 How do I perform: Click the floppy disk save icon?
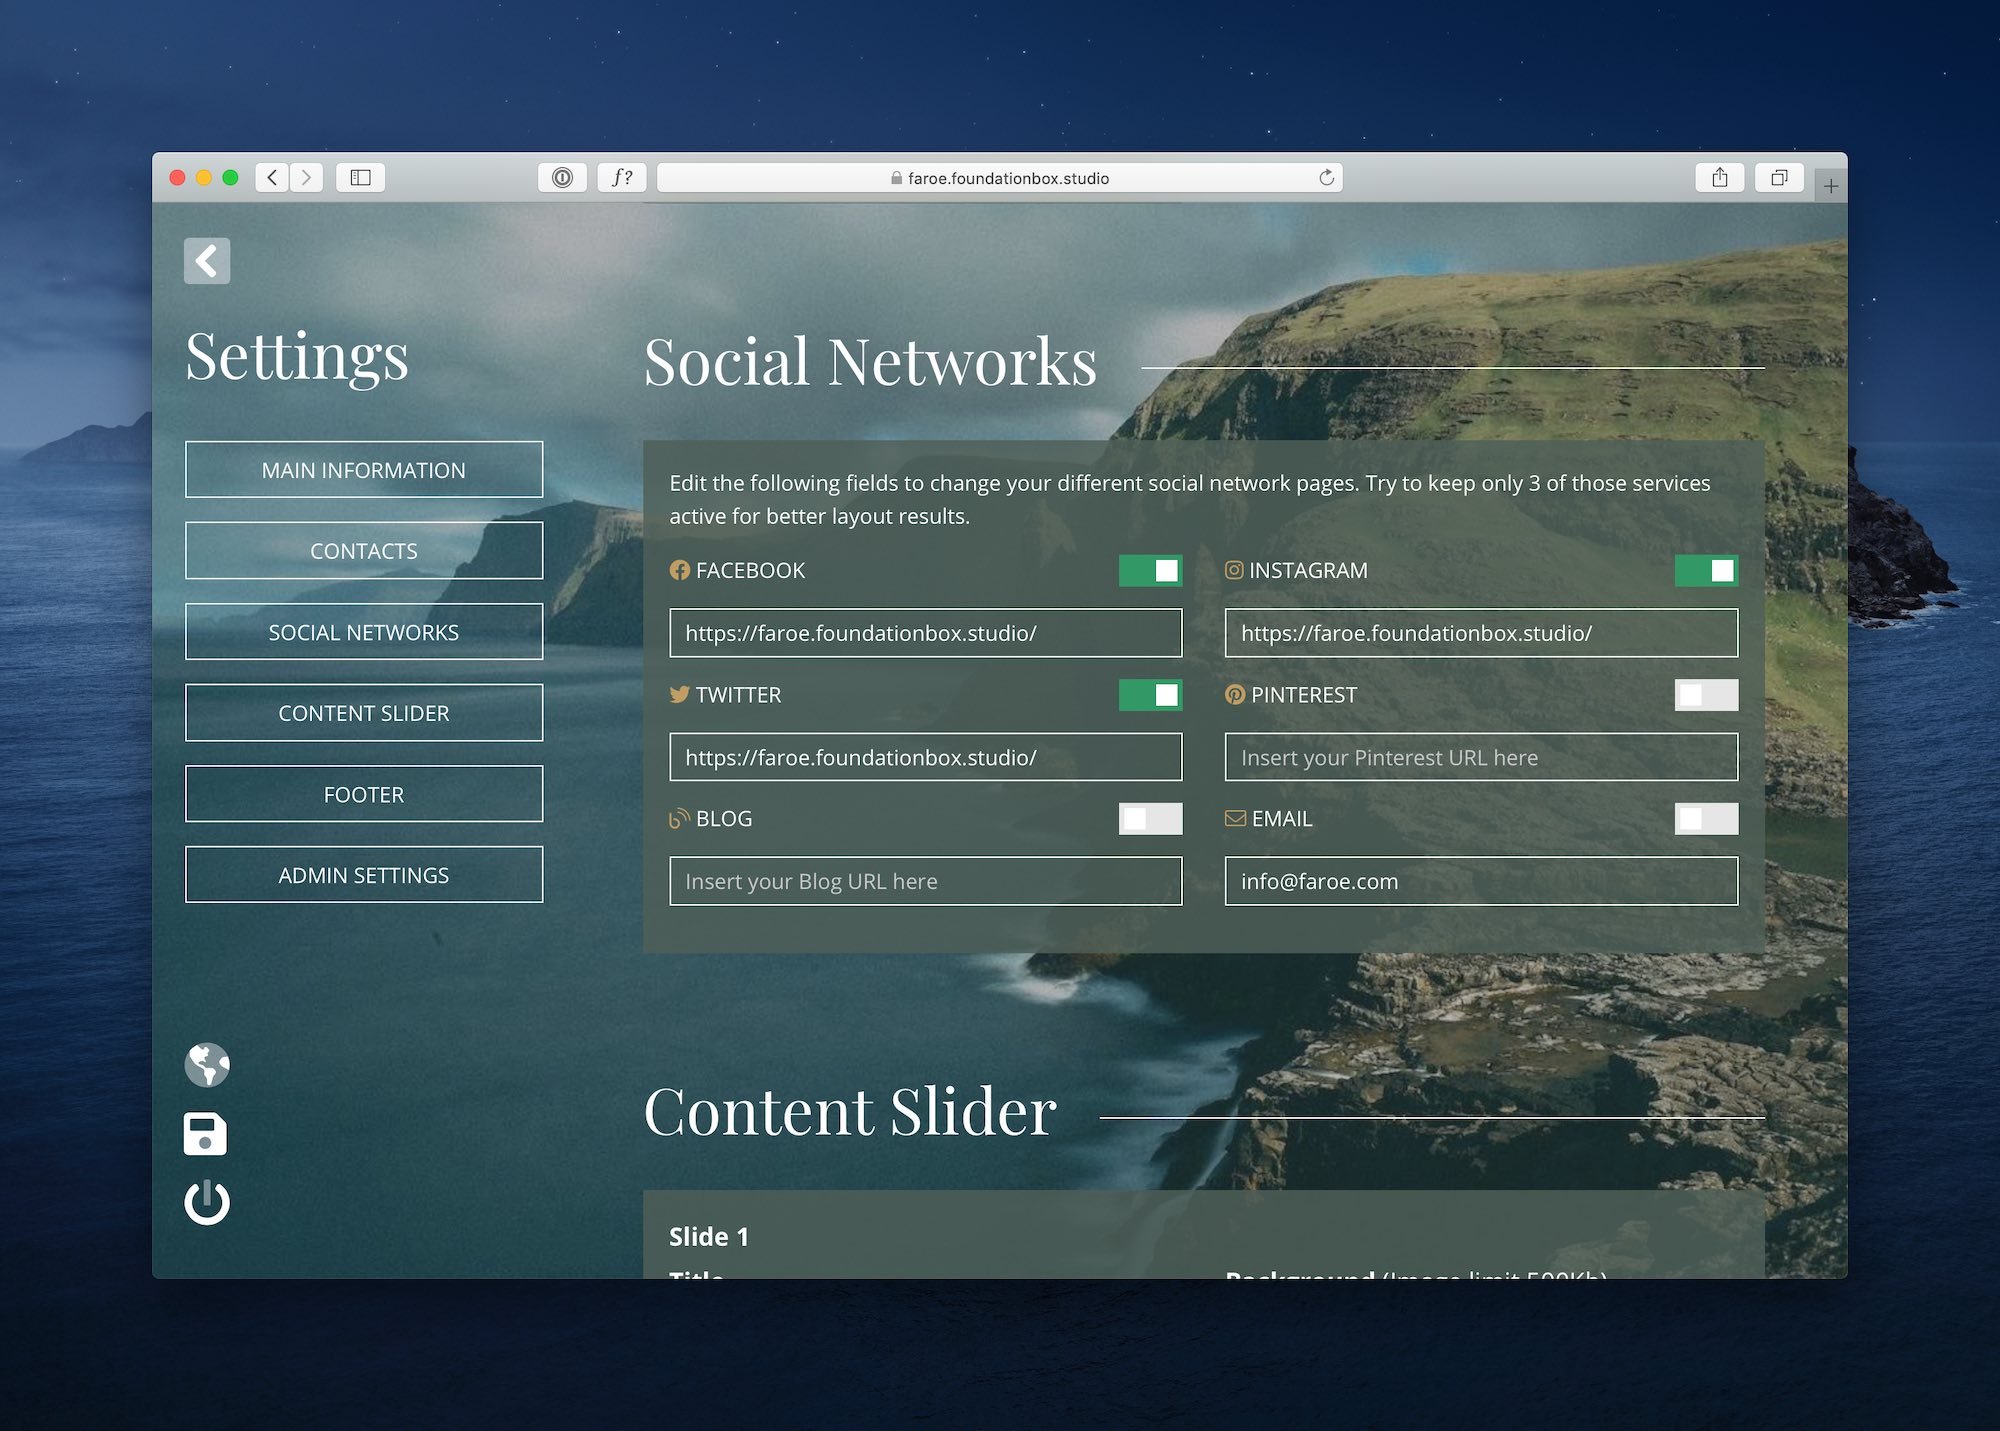pyautogui.click(x=206, y=1134)
